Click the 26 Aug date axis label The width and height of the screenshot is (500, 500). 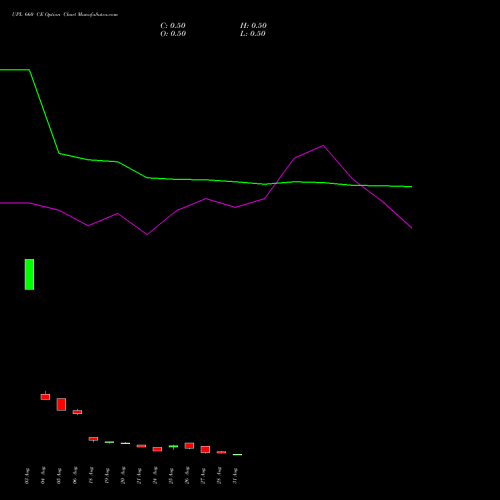click(x=187, y=476)
